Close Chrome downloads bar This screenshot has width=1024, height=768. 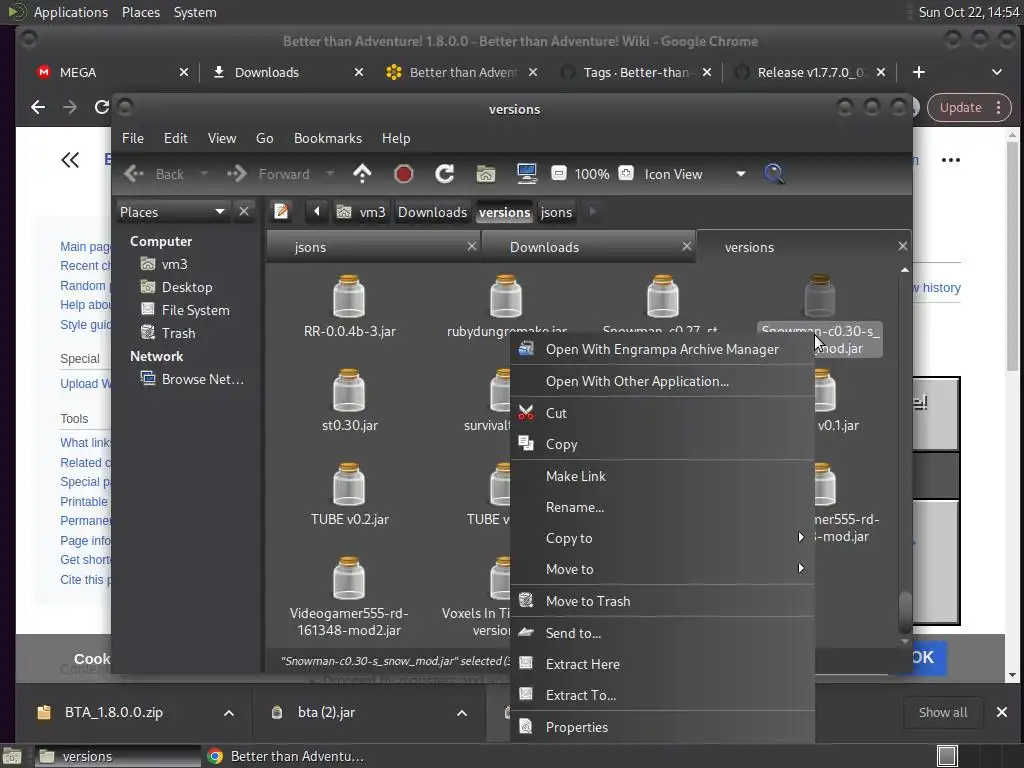point(1002,712)
